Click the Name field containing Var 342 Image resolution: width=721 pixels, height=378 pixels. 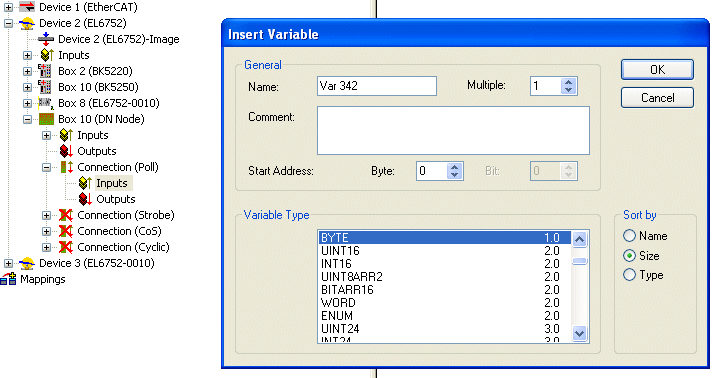pos(377,86)
